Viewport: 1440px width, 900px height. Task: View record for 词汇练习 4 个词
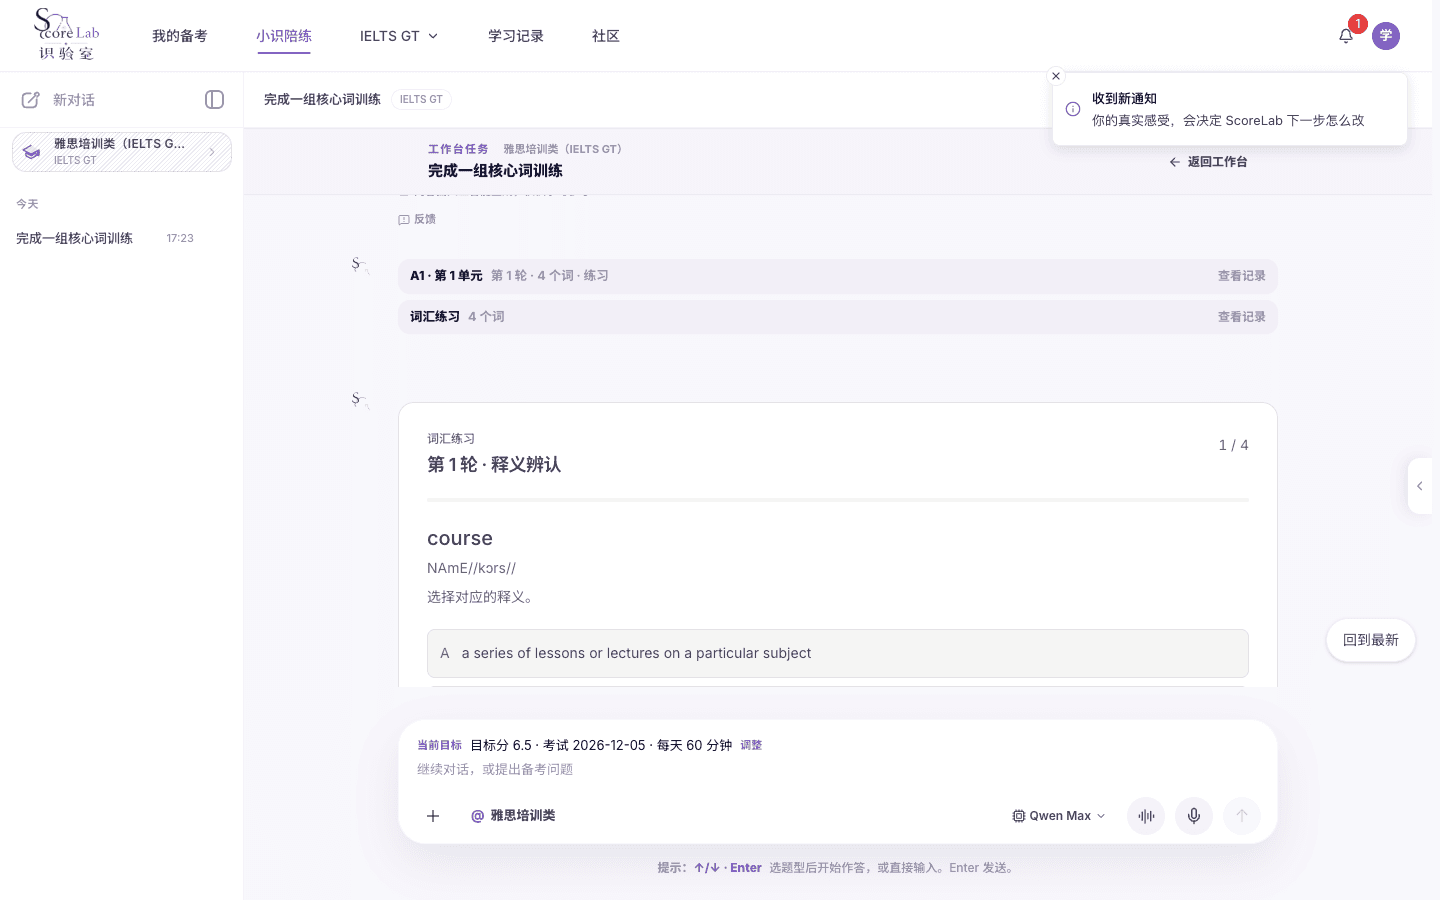[1241, 317]
